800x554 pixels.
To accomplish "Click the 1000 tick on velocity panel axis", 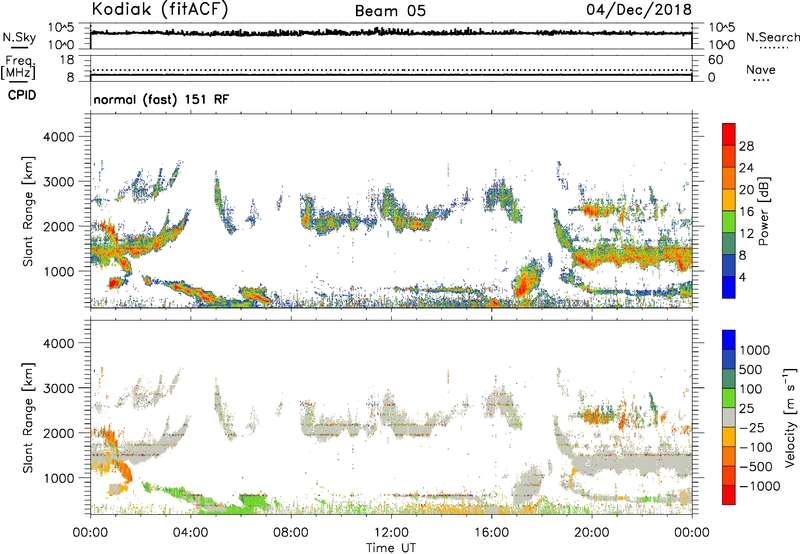I will coord(58,478).
